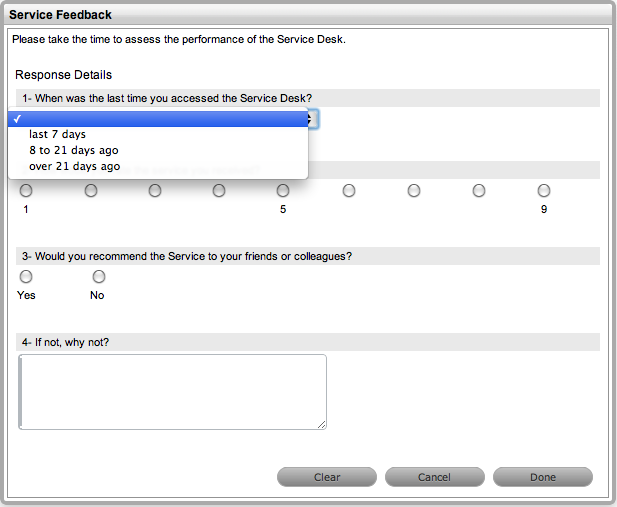
Task: Pick 'over 21 days ago' option
Action: pos(74,166)
